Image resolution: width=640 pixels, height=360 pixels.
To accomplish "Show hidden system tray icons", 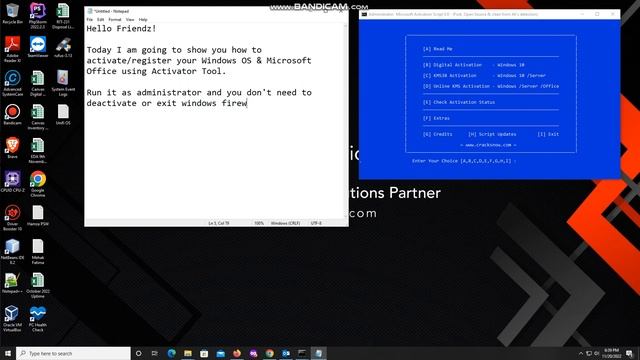I will (581, 353).
